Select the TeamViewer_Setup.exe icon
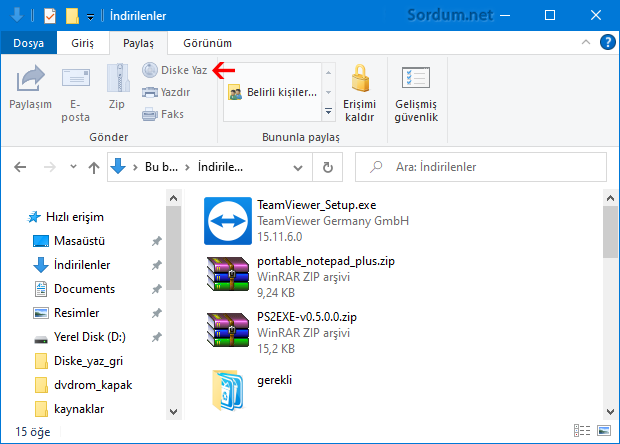Screen dimensions: 620x444 [x=228, y=221]
